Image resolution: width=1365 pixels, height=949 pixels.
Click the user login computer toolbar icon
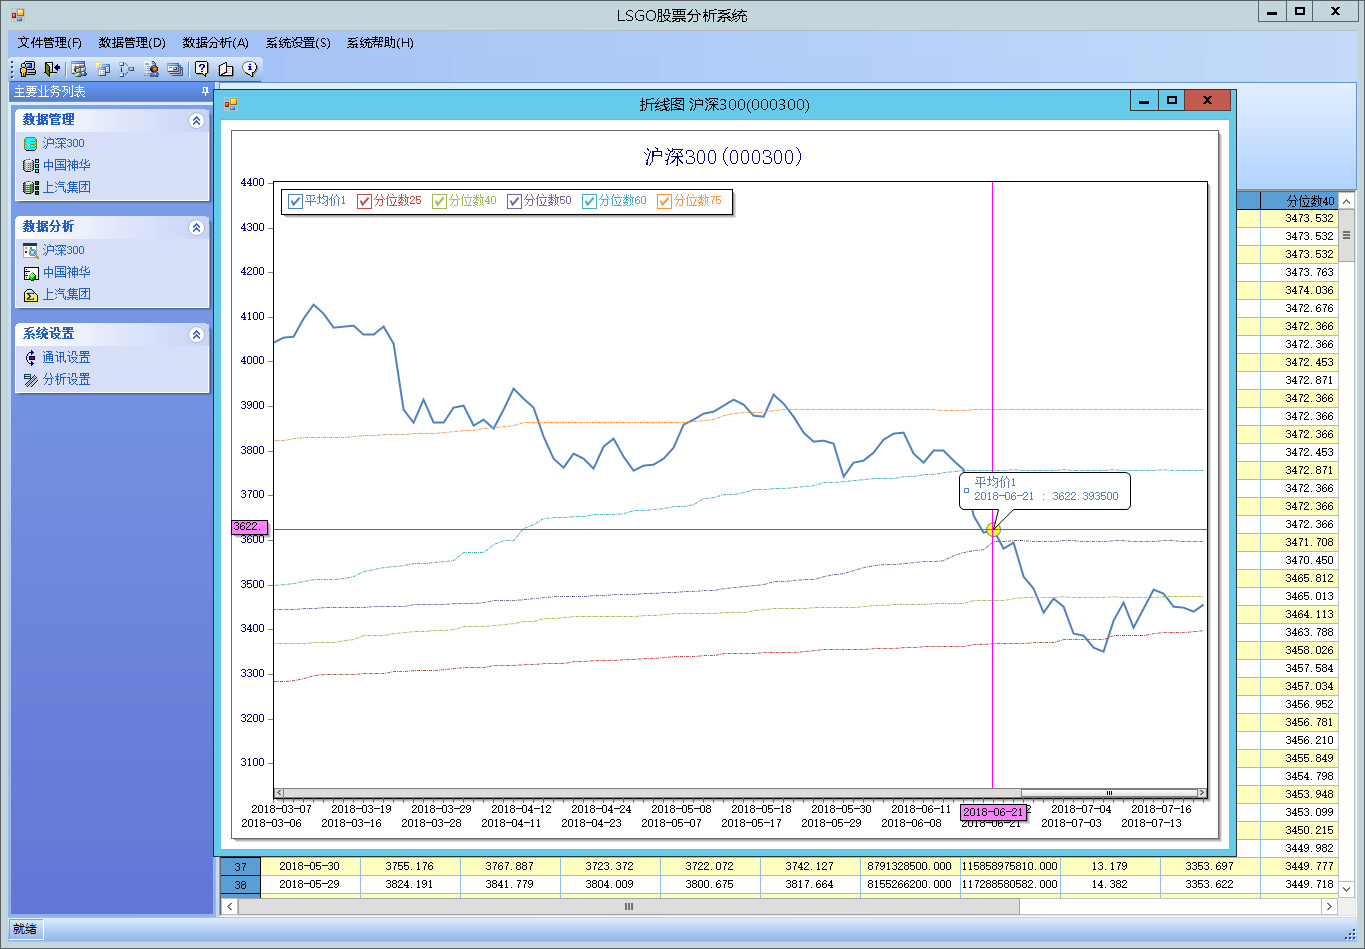pos(28,69)
